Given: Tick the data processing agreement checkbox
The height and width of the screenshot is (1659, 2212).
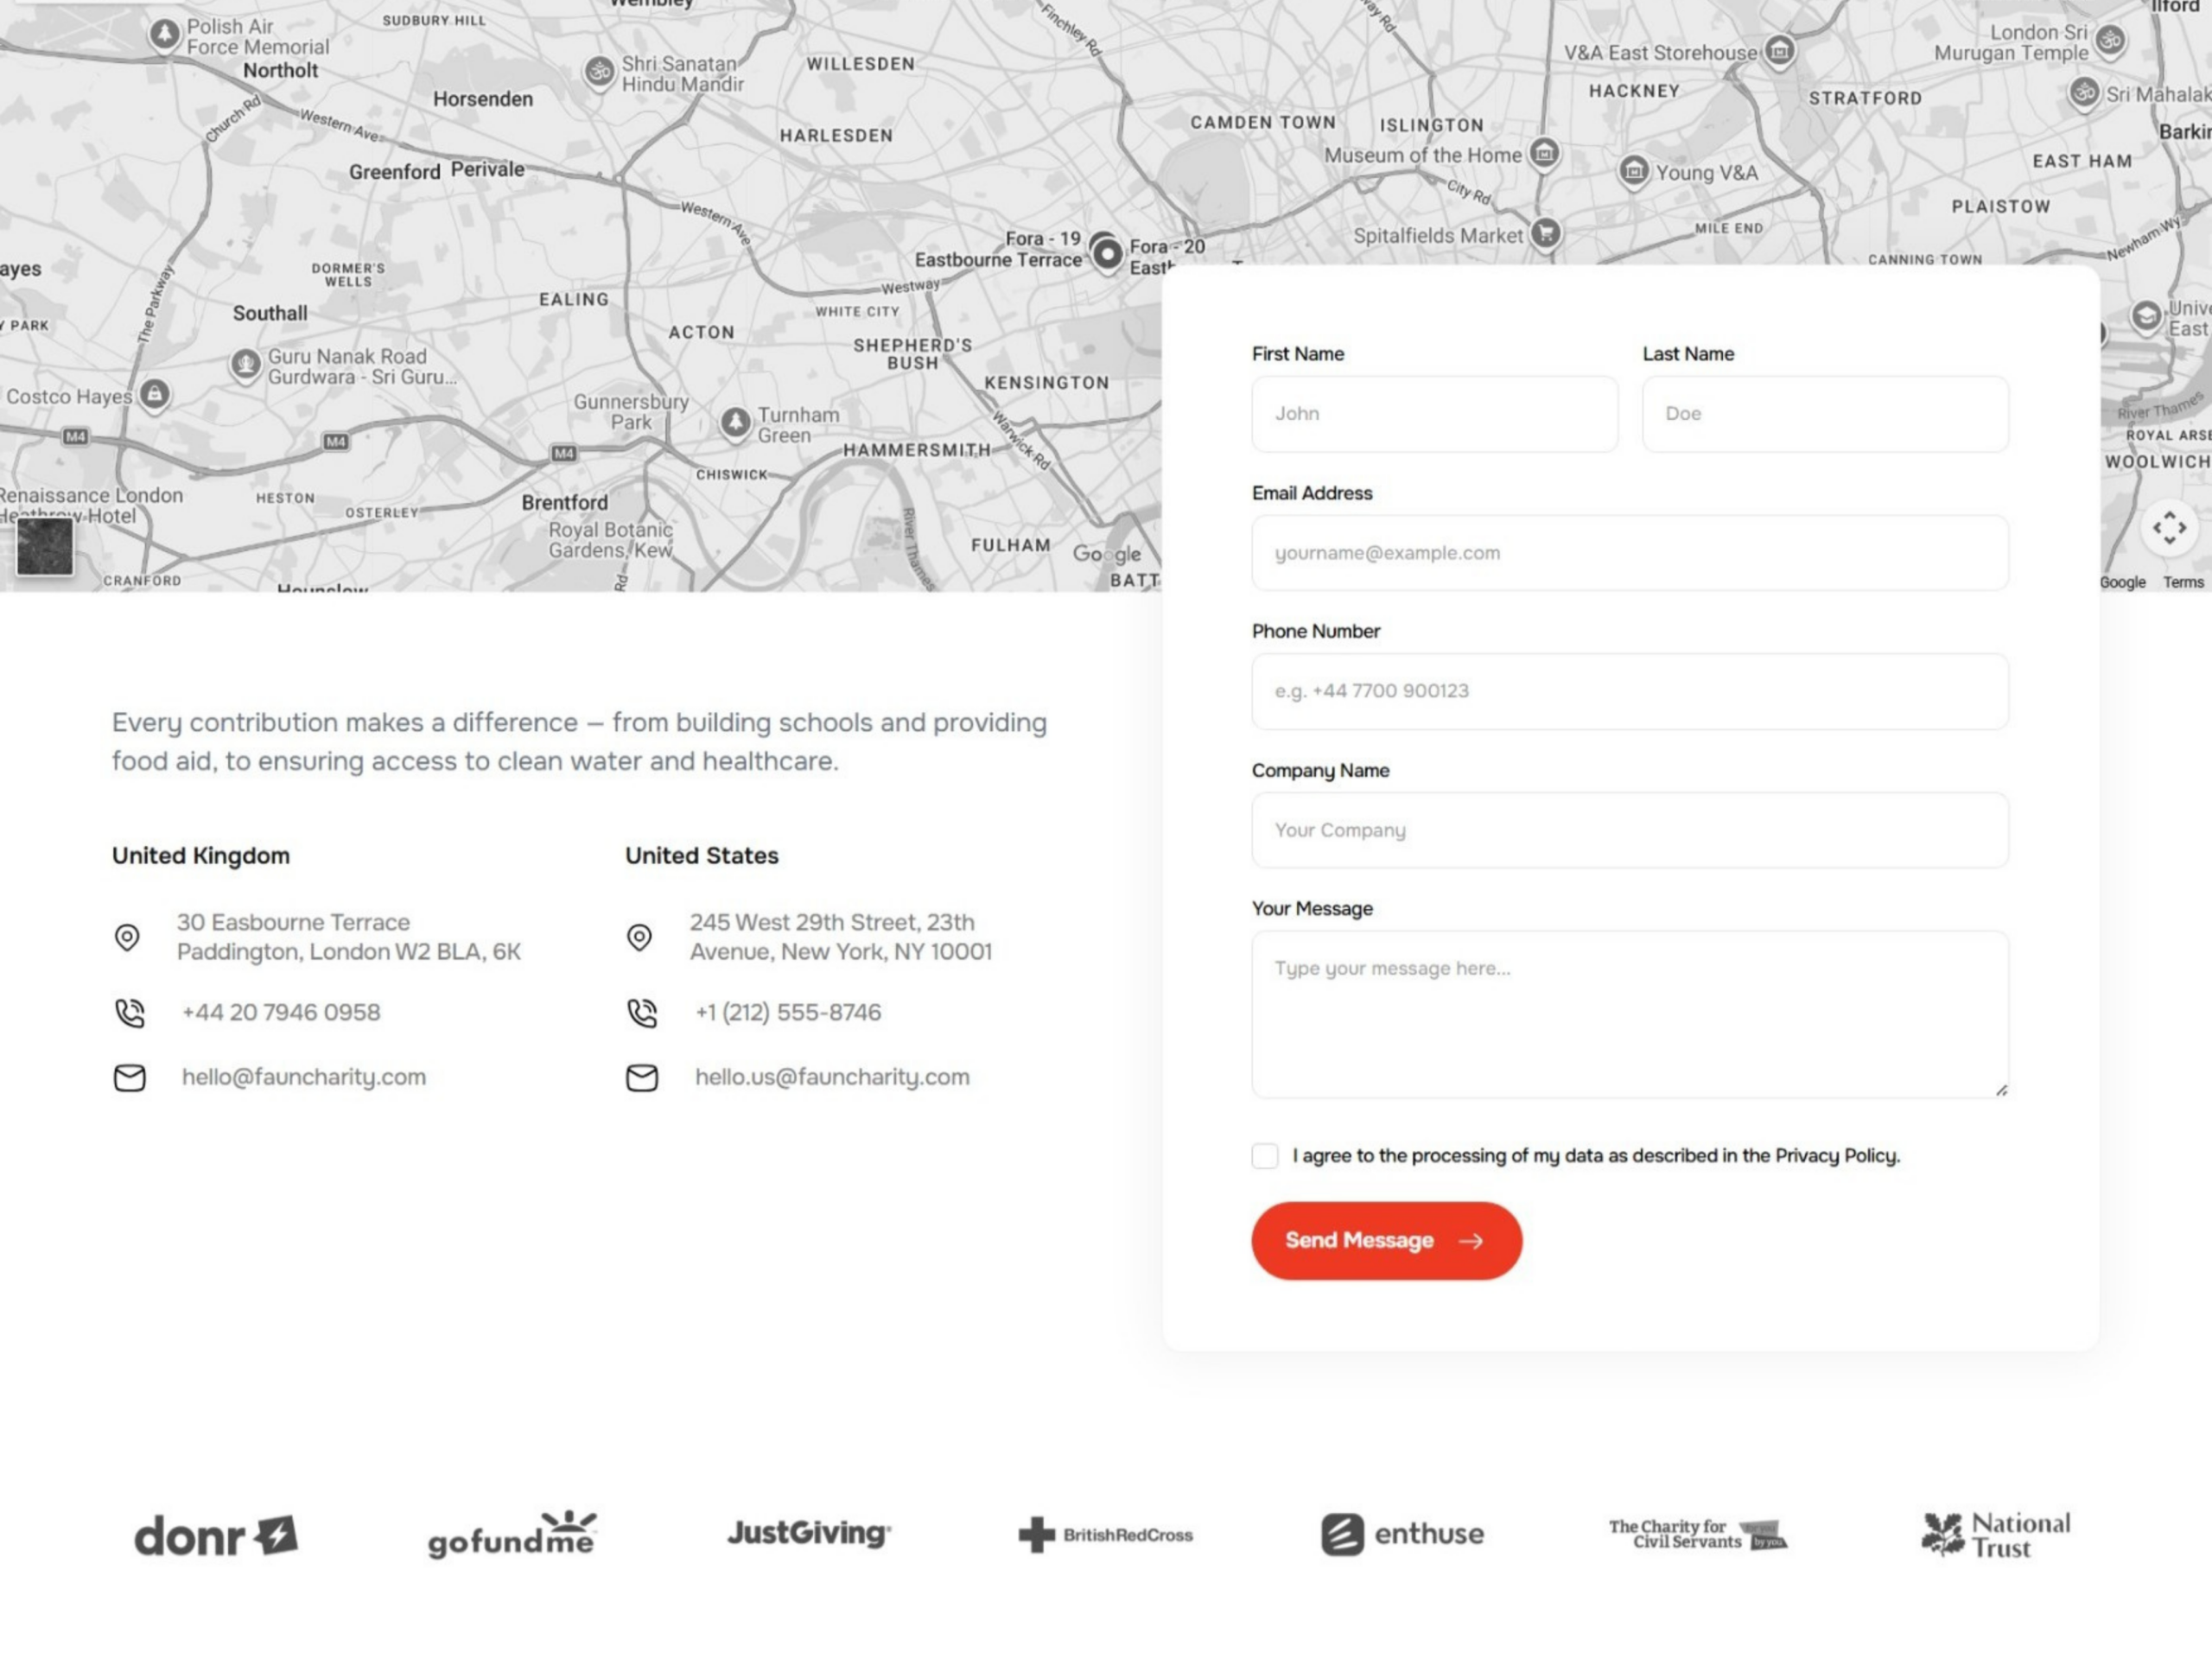Looking at the screenshot, I should point(1265,1156).
